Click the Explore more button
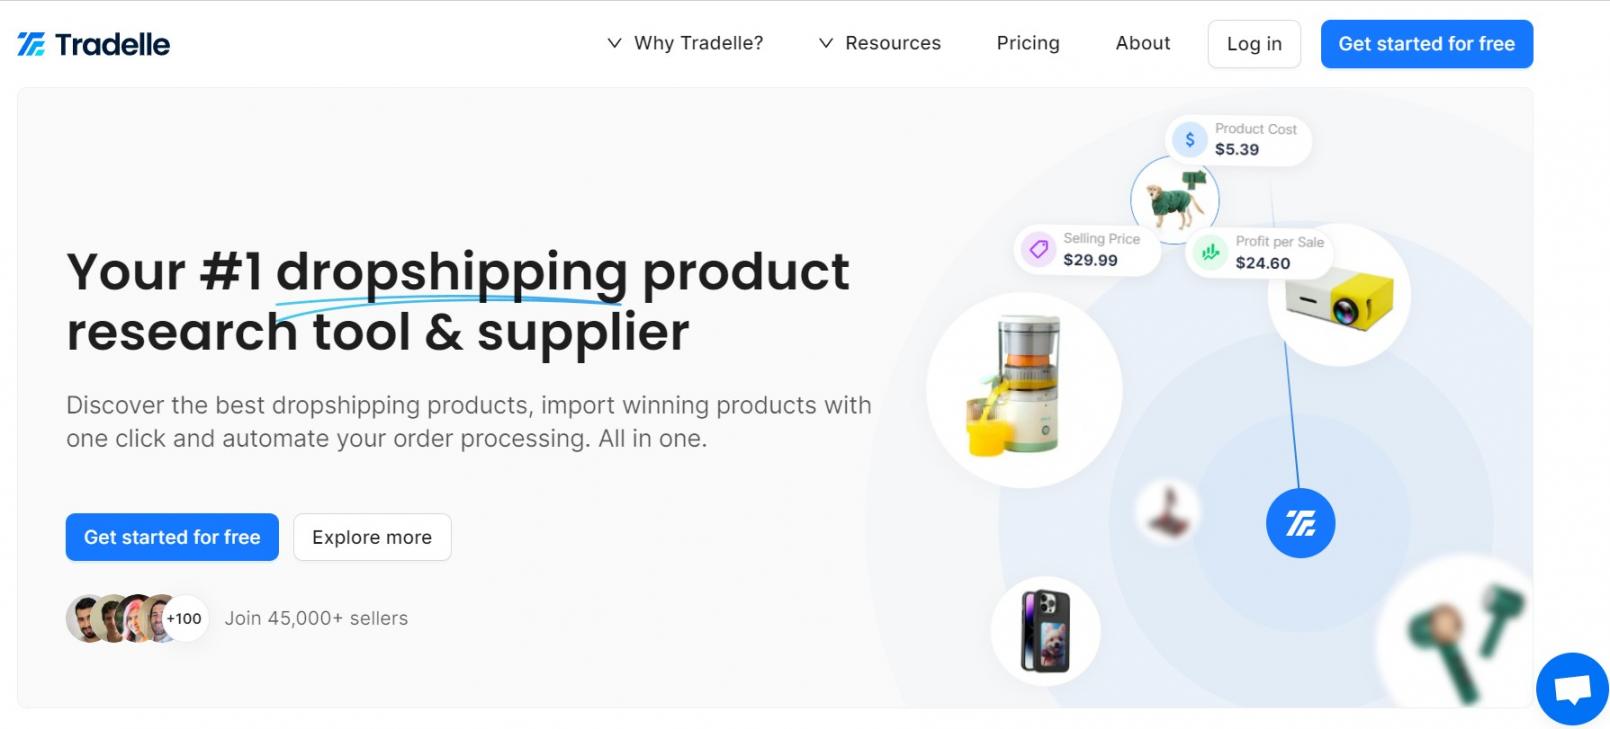Viewport: 1610px width, 729px height. tap(372, 537)
